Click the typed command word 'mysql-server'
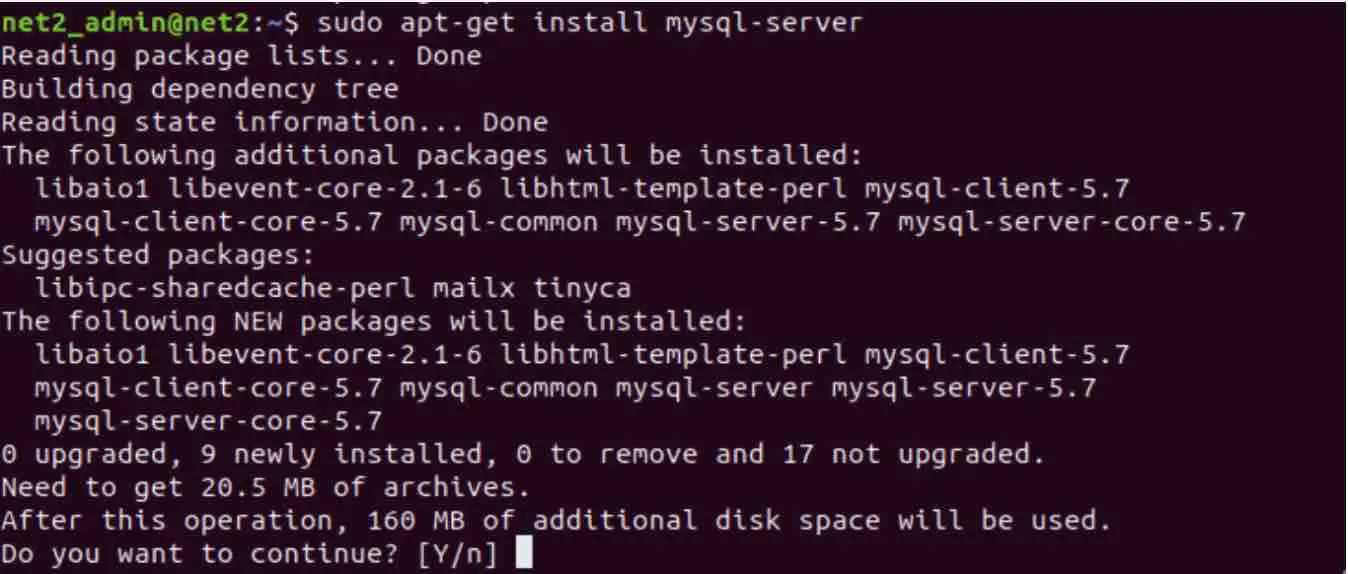The width and height of the screenshot is (1348, 574). pyautogui.click(x=763, y=22)
